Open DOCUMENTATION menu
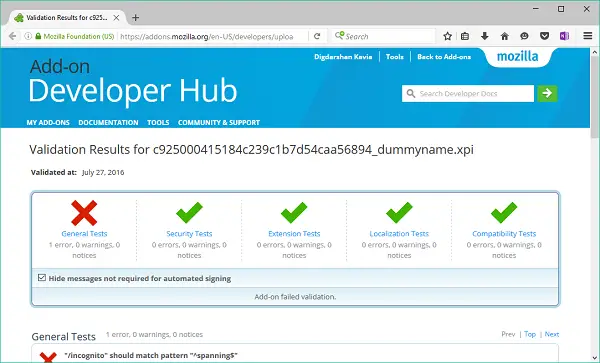This screenshot has height=363, width=600. click(108, 122)
